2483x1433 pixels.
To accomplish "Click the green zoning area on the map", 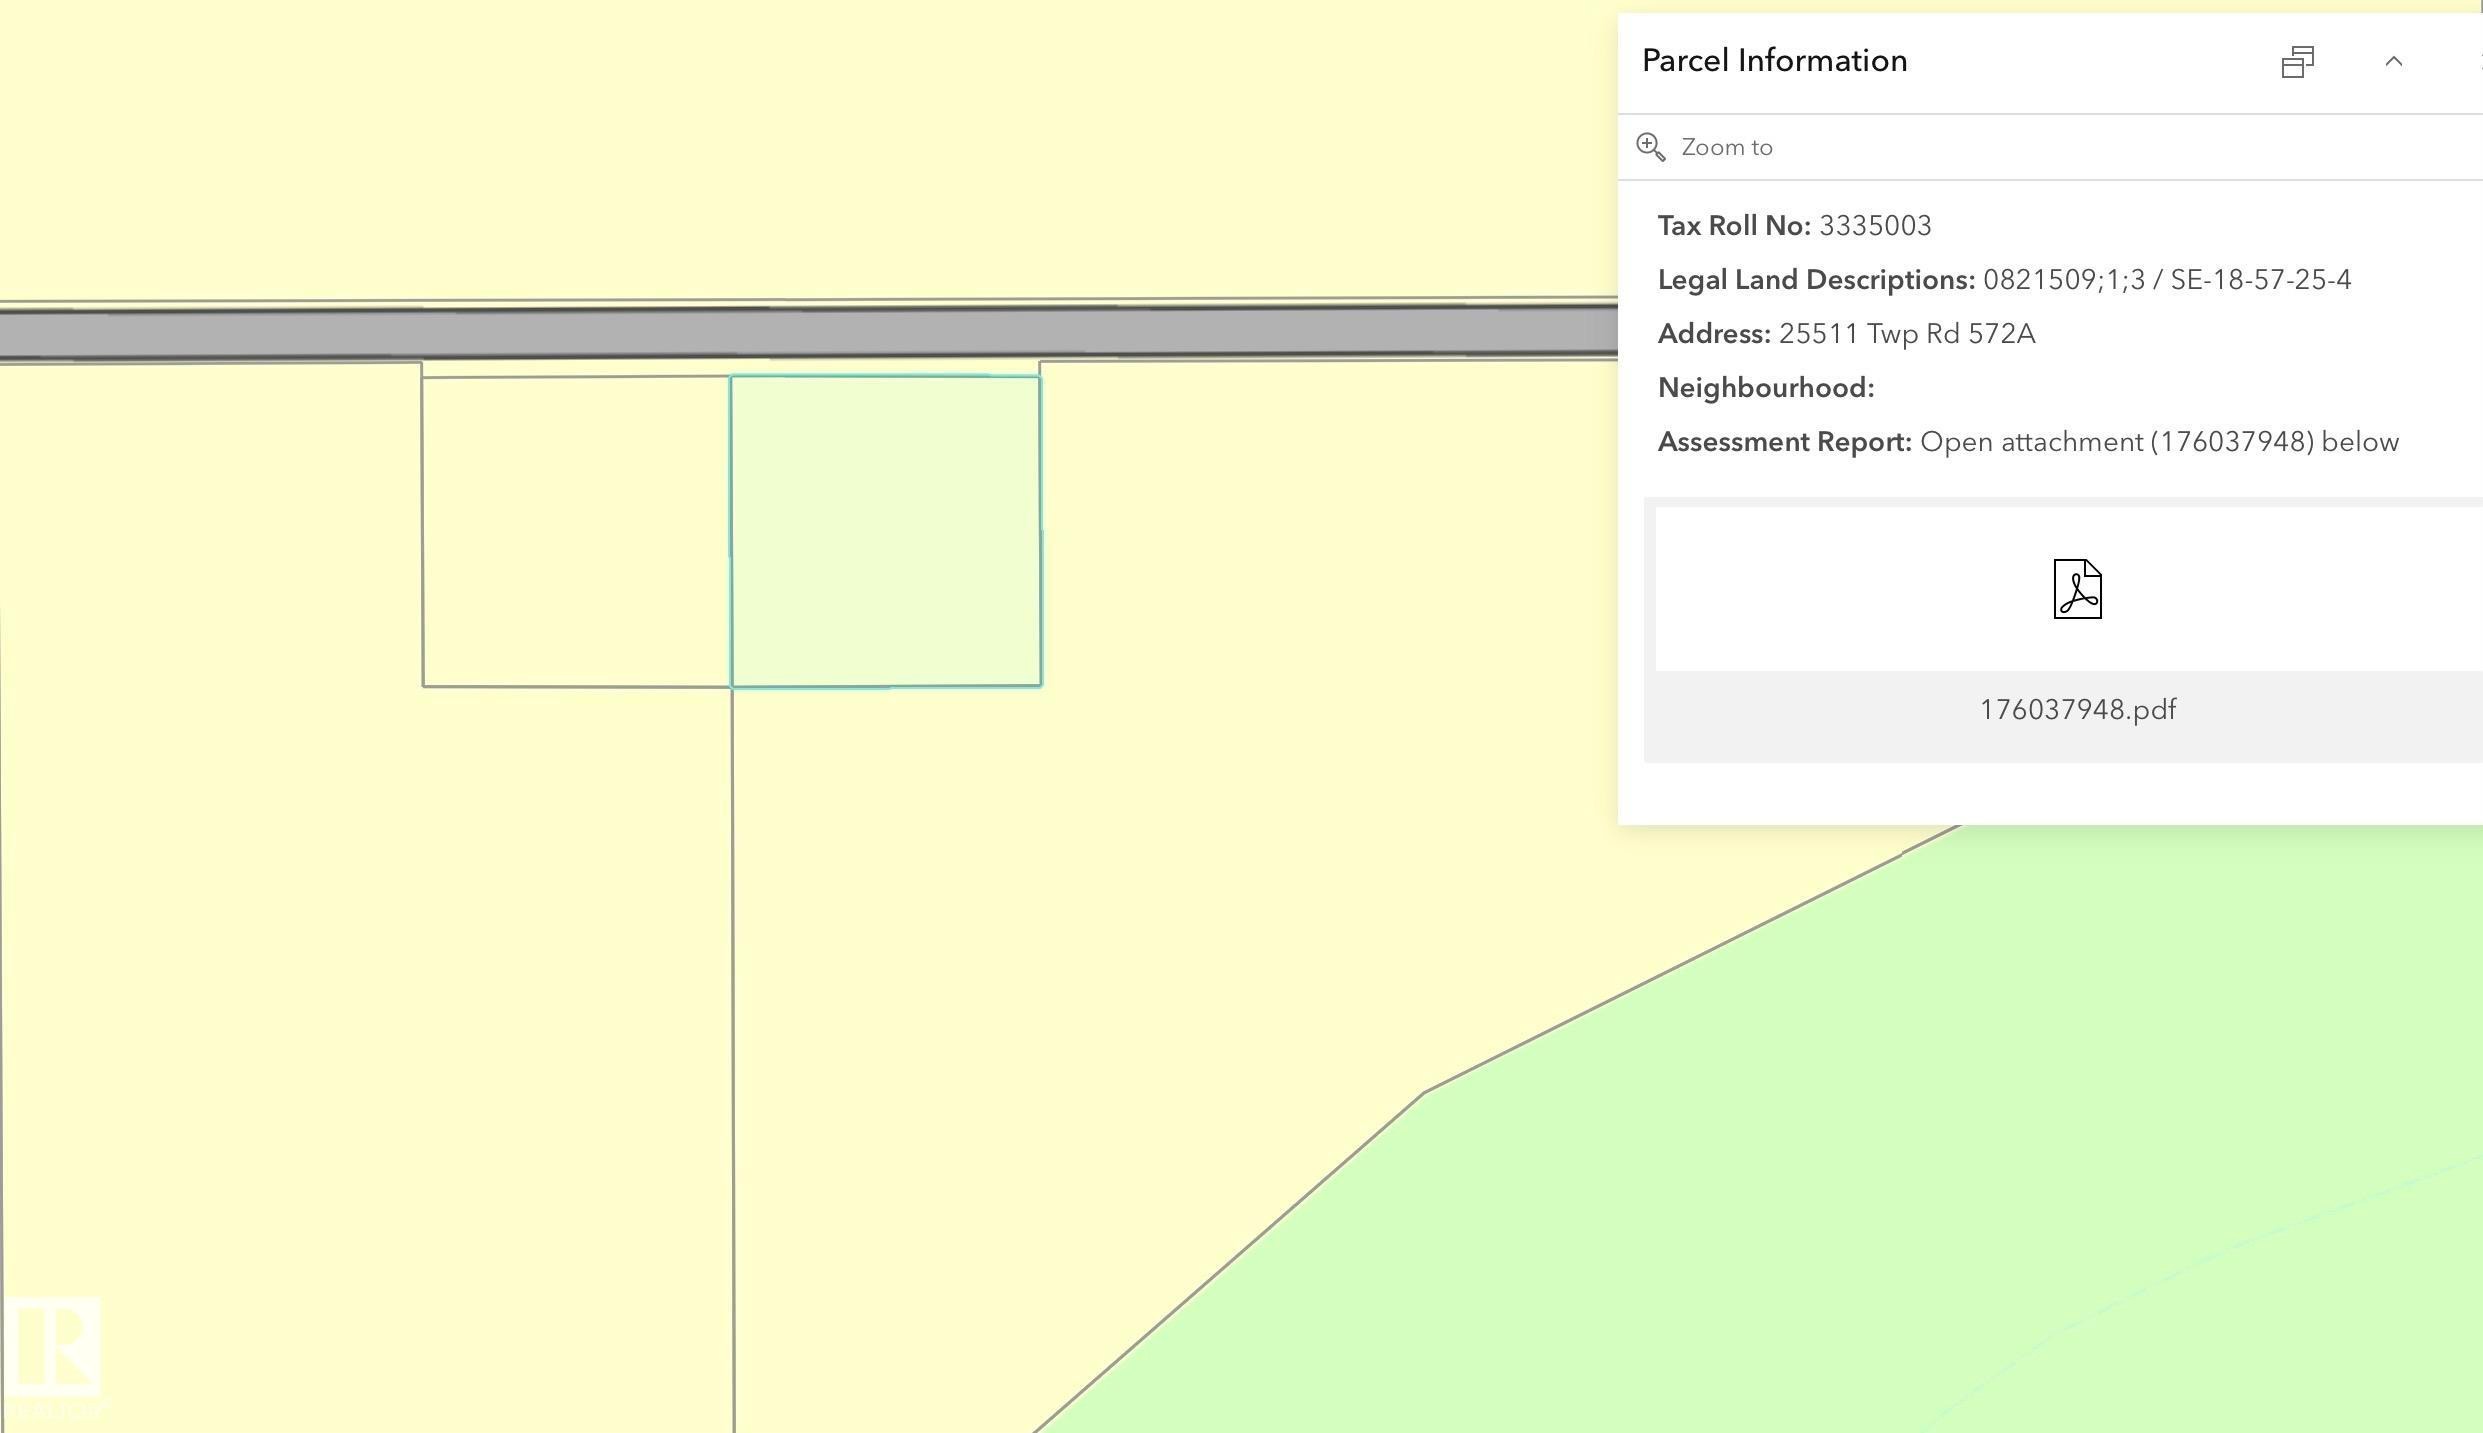I will pyautogui.click(x=1900, y=1250).
